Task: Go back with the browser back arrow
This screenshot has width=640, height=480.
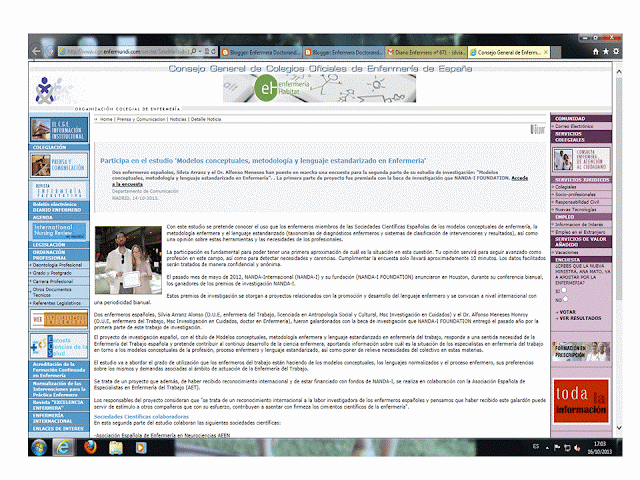Action: [x=36, y=51]
